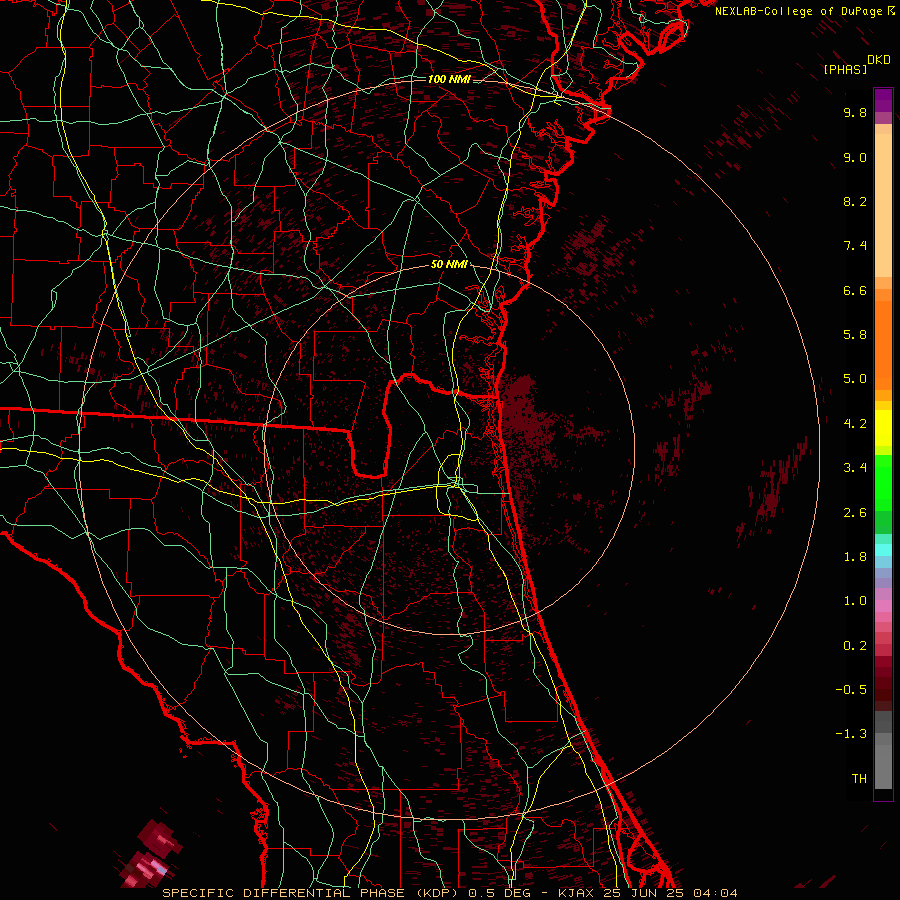Click the 6.6 scale value
The height and width of the screenshot is (900, 900).
tap(855, 290)
